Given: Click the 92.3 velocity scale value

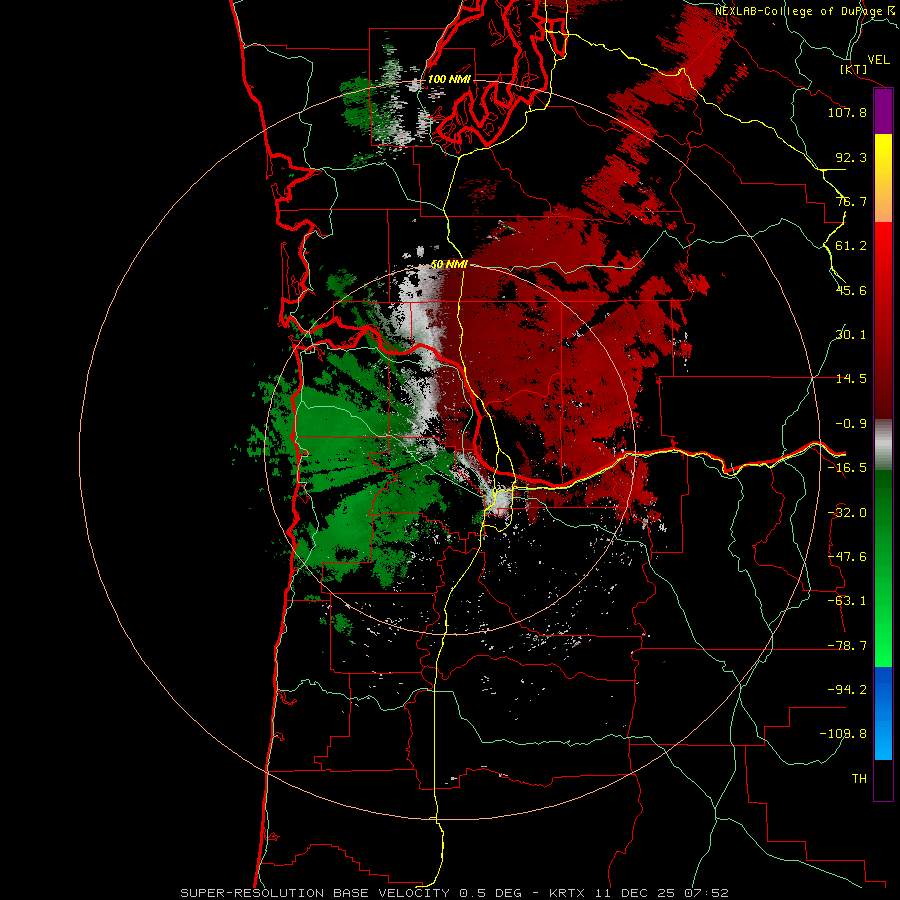Looking at the screenshot, I should coord(851,157).
